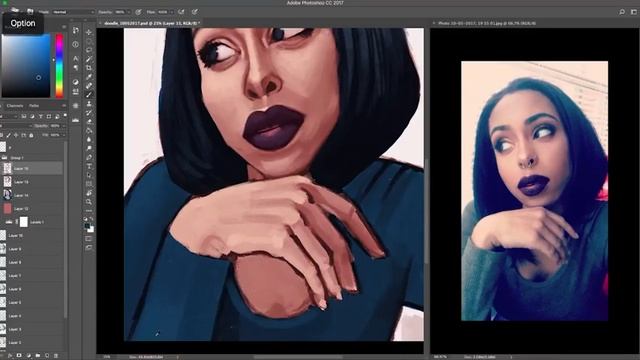Open the Layers panel flyout menu
640x360 pixels.
tap(64, 106)
